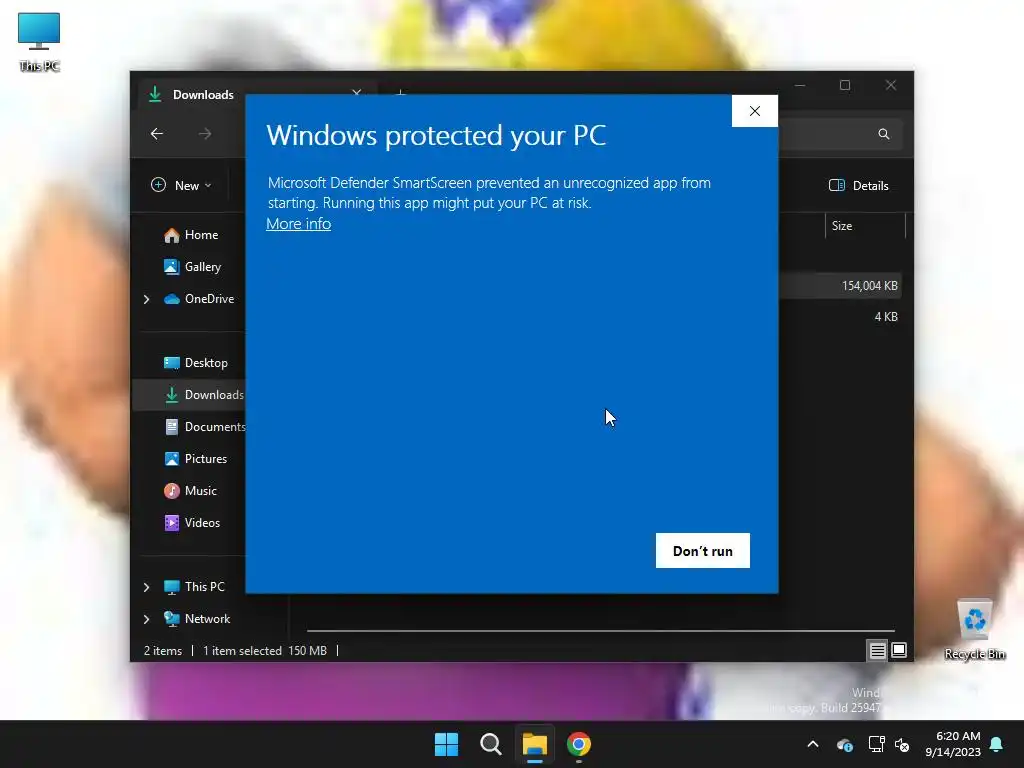The height and width of the screenshot is (768, 1024).
Task: Select the 4 KB file row
Action: point(840,317)
